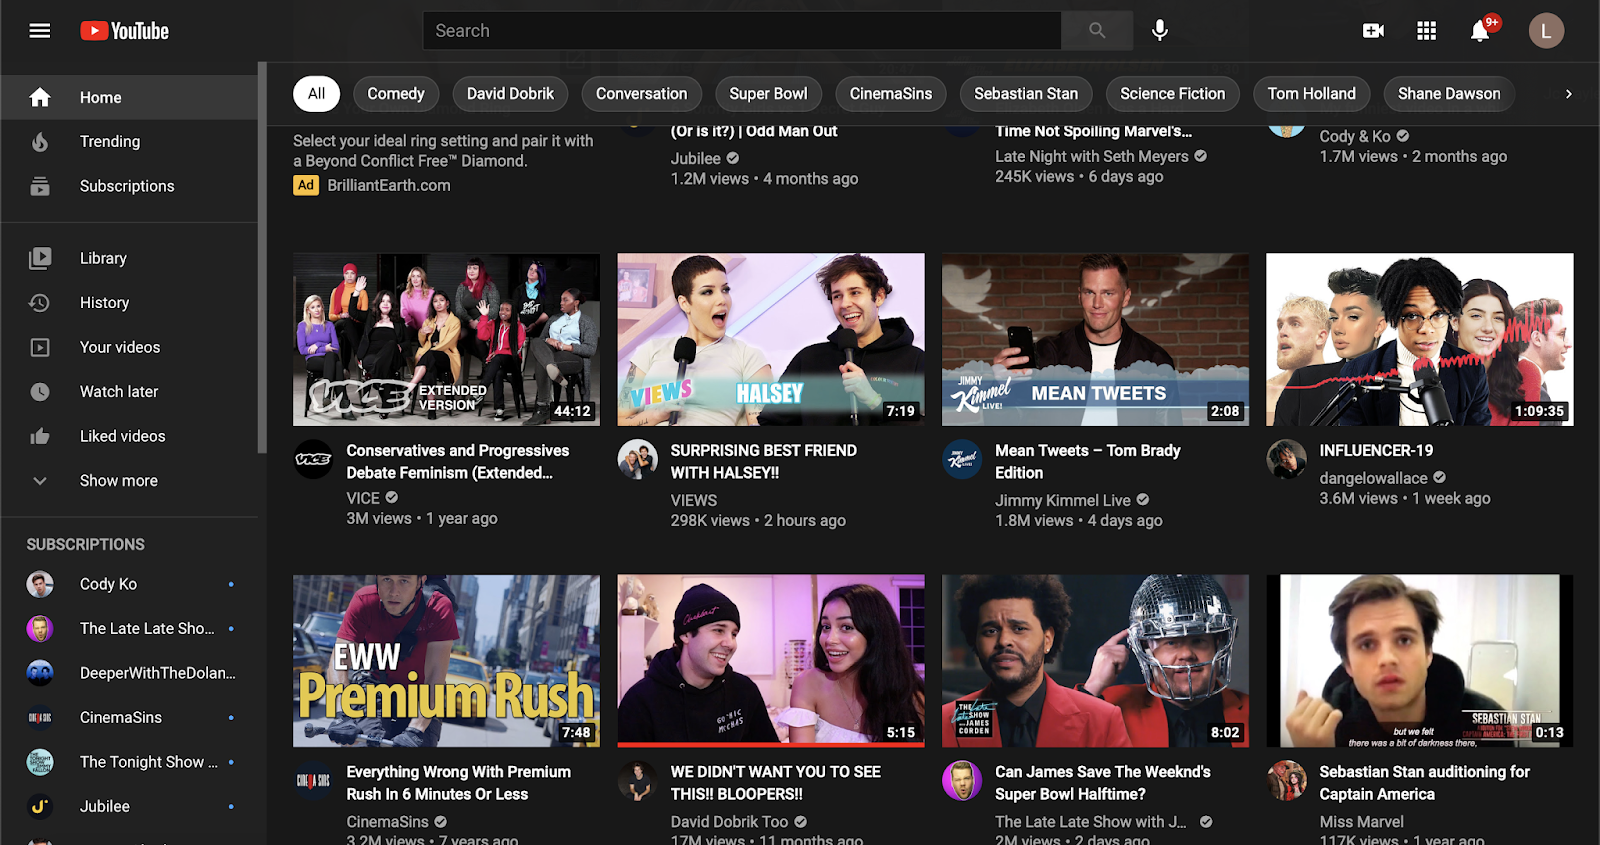Open DeeperWithTheDolan subscription
The height and width of the screenshot is (845, 1600).
129,673
